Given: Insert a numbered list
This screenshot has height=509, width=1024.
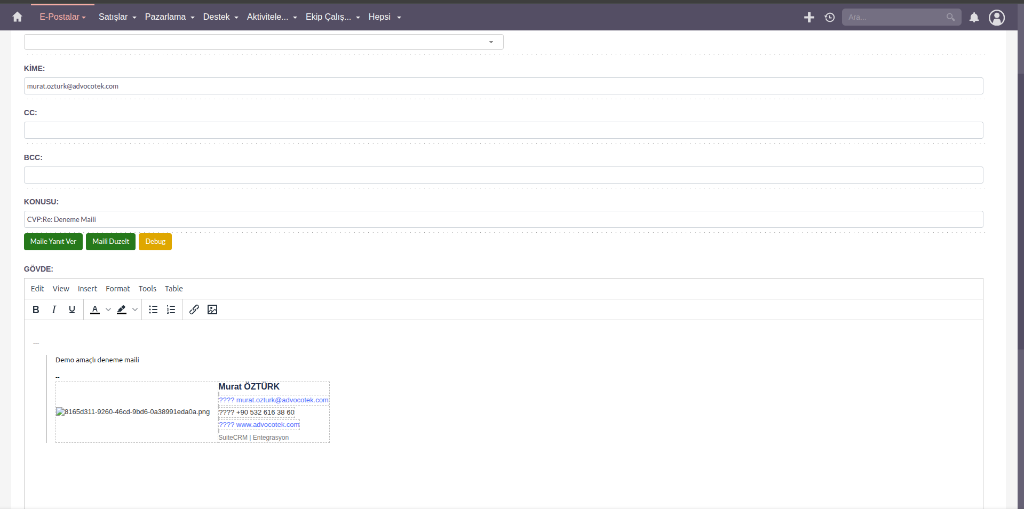Looking at the screenshot, I should (171, 310).
